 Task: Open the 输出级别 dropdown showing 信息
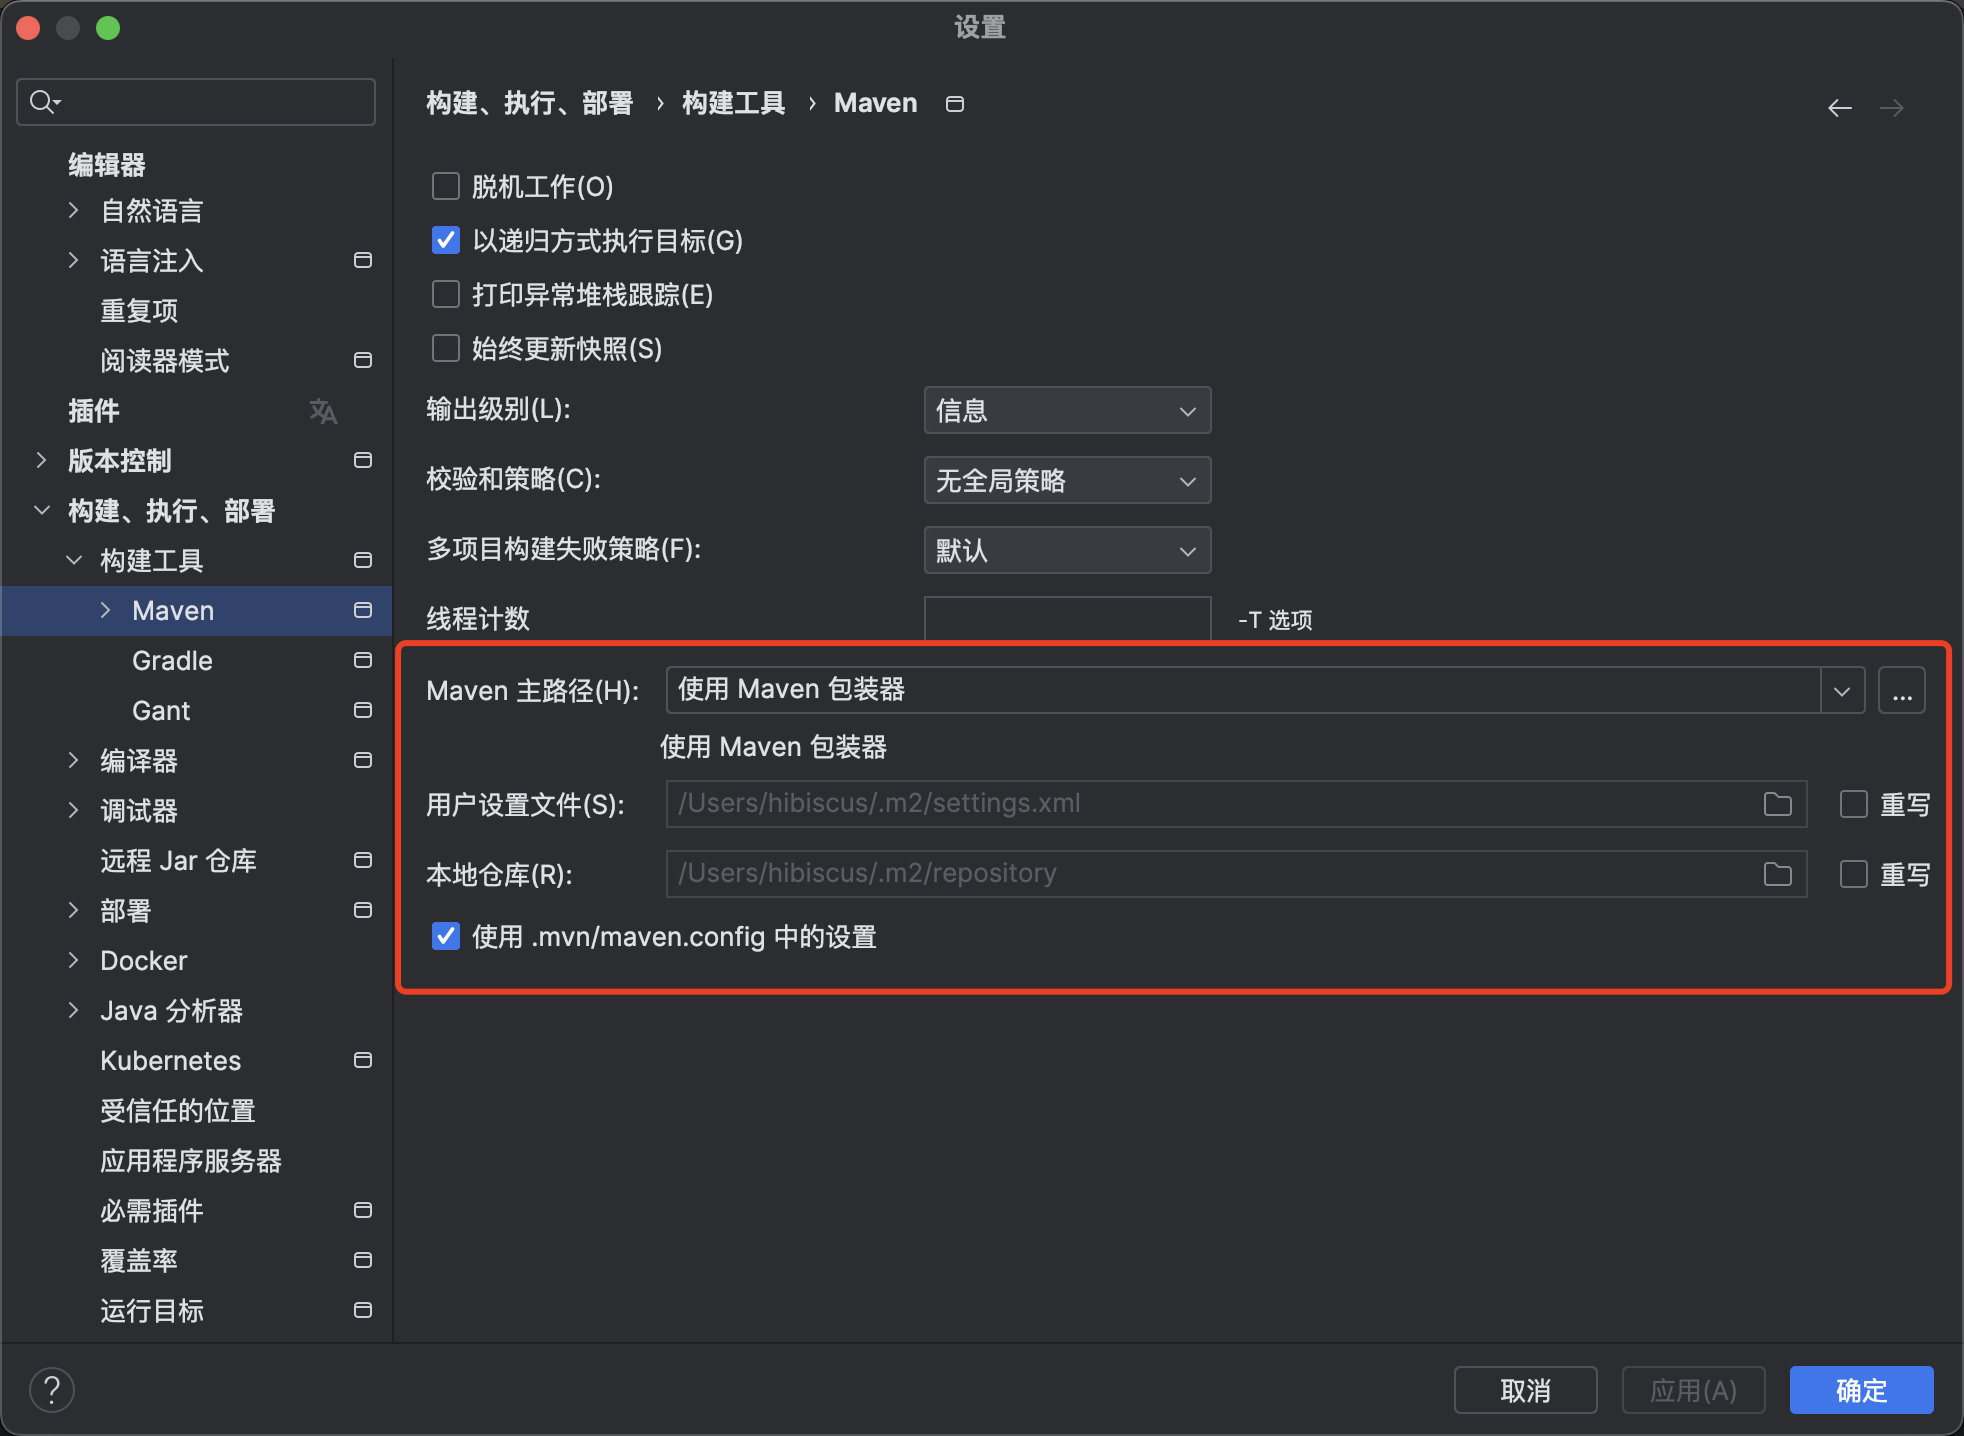click(x=1067, y=411)
